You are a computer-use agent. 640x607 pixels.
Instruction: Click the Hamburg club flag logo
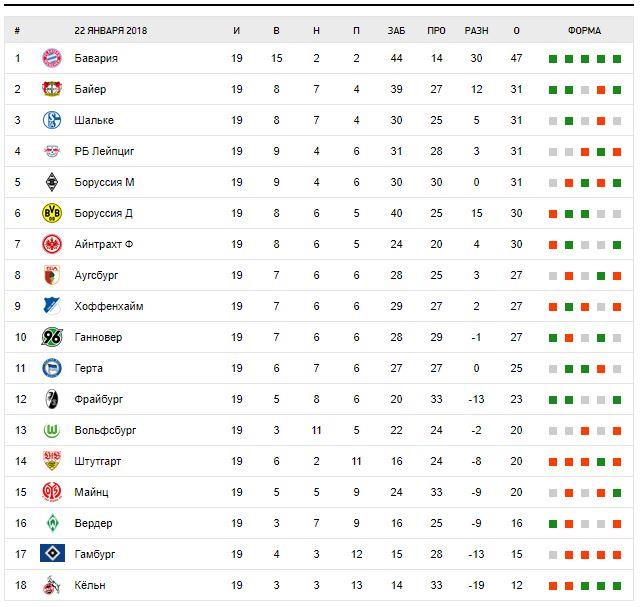pos(52,554)
